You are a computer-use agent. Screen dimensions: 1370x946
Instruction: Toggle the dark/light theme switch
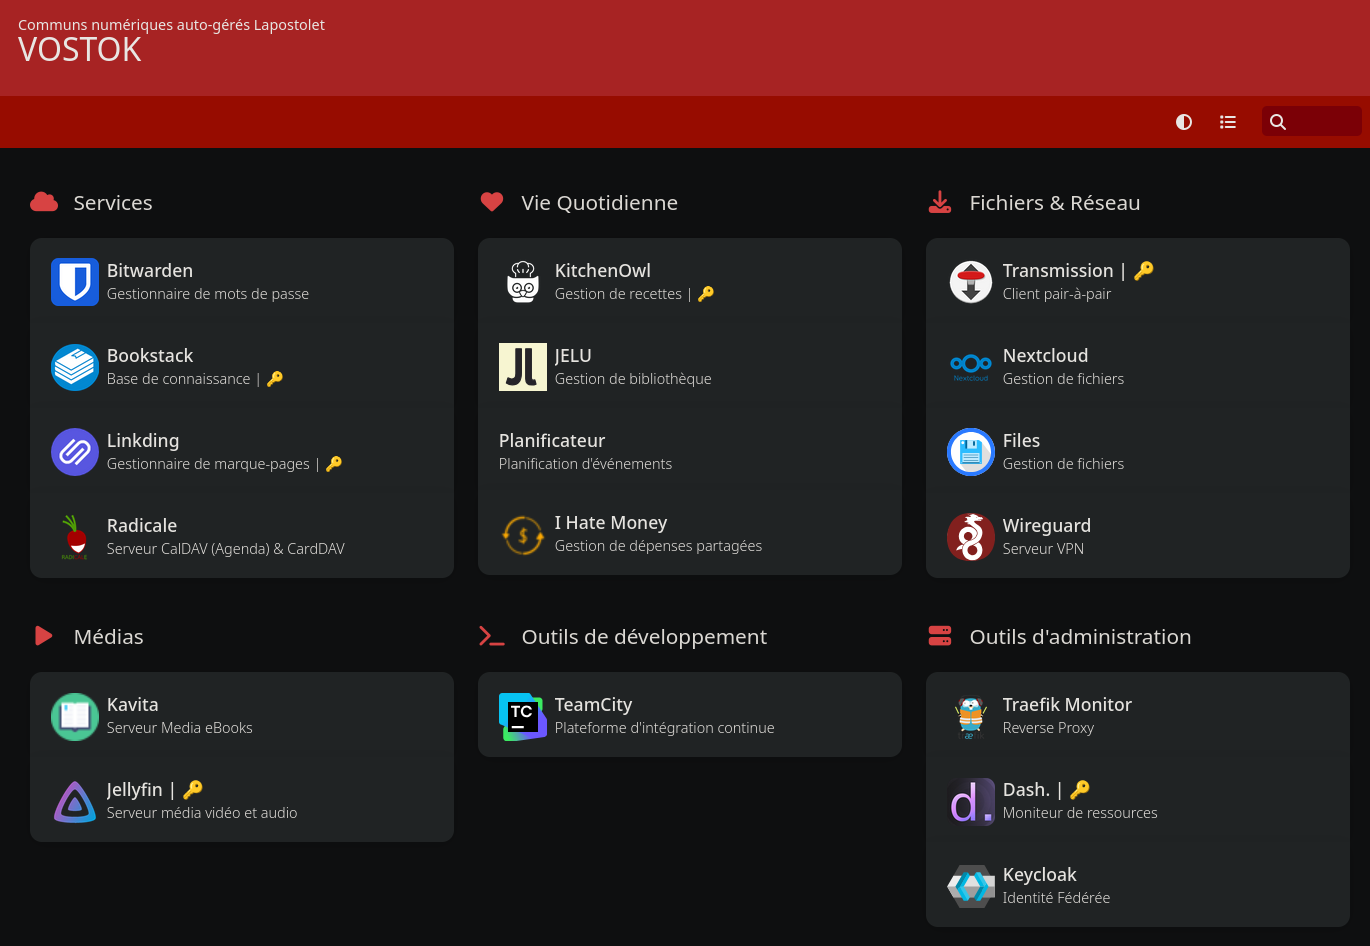1184,122
